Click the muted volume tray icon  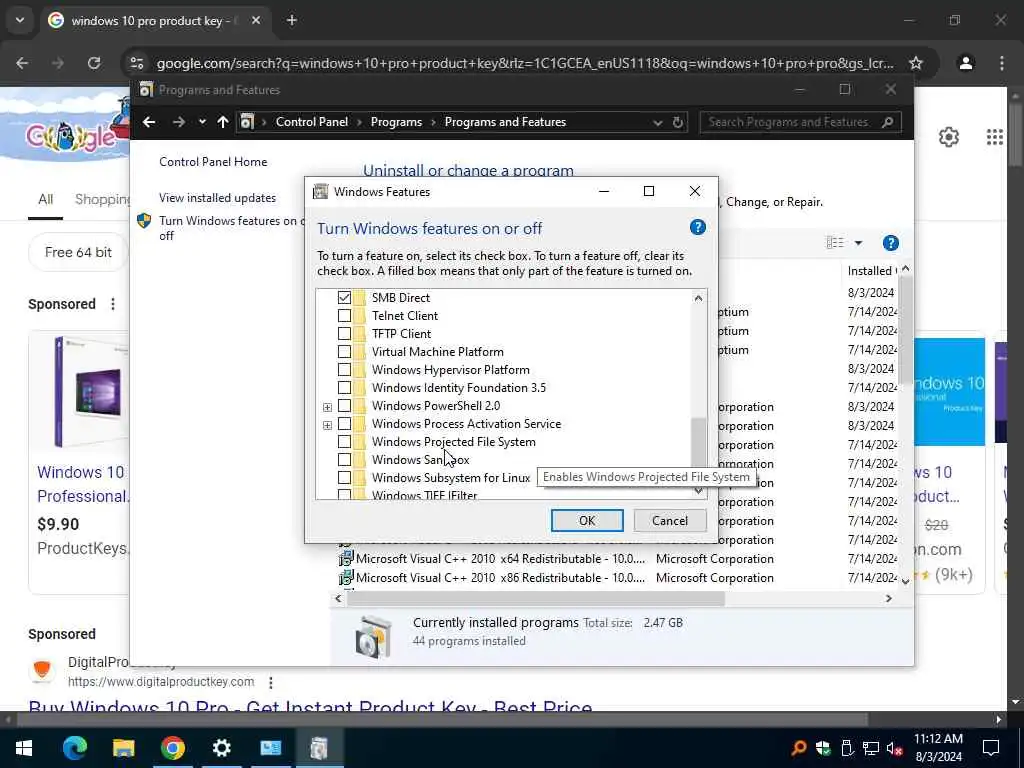point(895,748)
